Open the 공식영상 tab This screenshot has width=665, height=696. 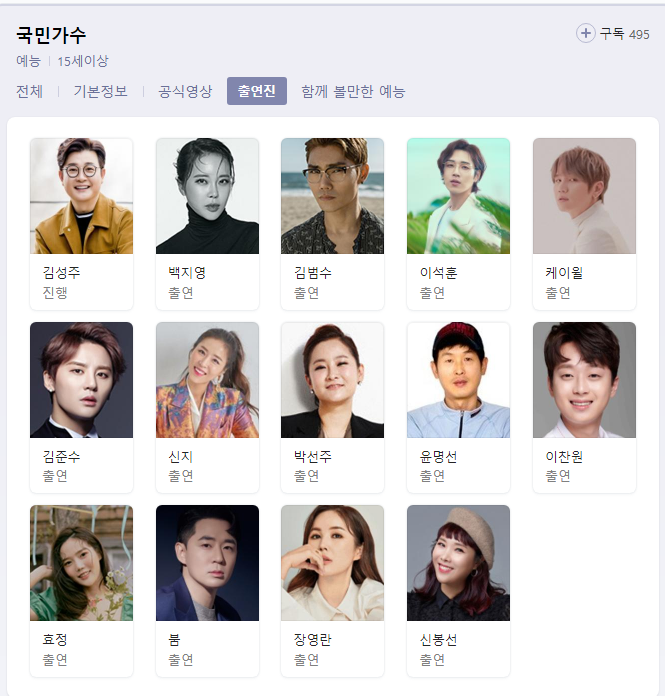[x=185, y=91]
